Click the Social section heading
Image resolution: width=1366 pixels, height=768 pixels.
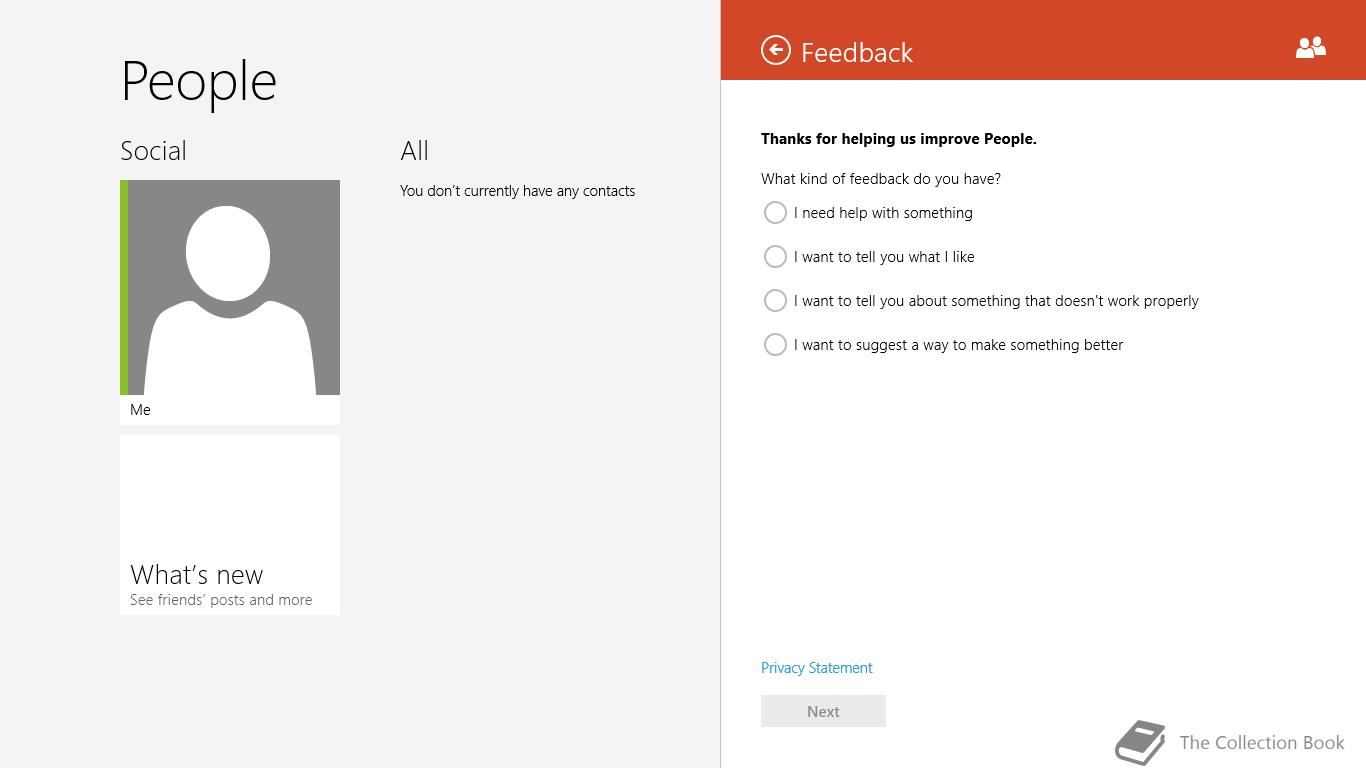153,151
